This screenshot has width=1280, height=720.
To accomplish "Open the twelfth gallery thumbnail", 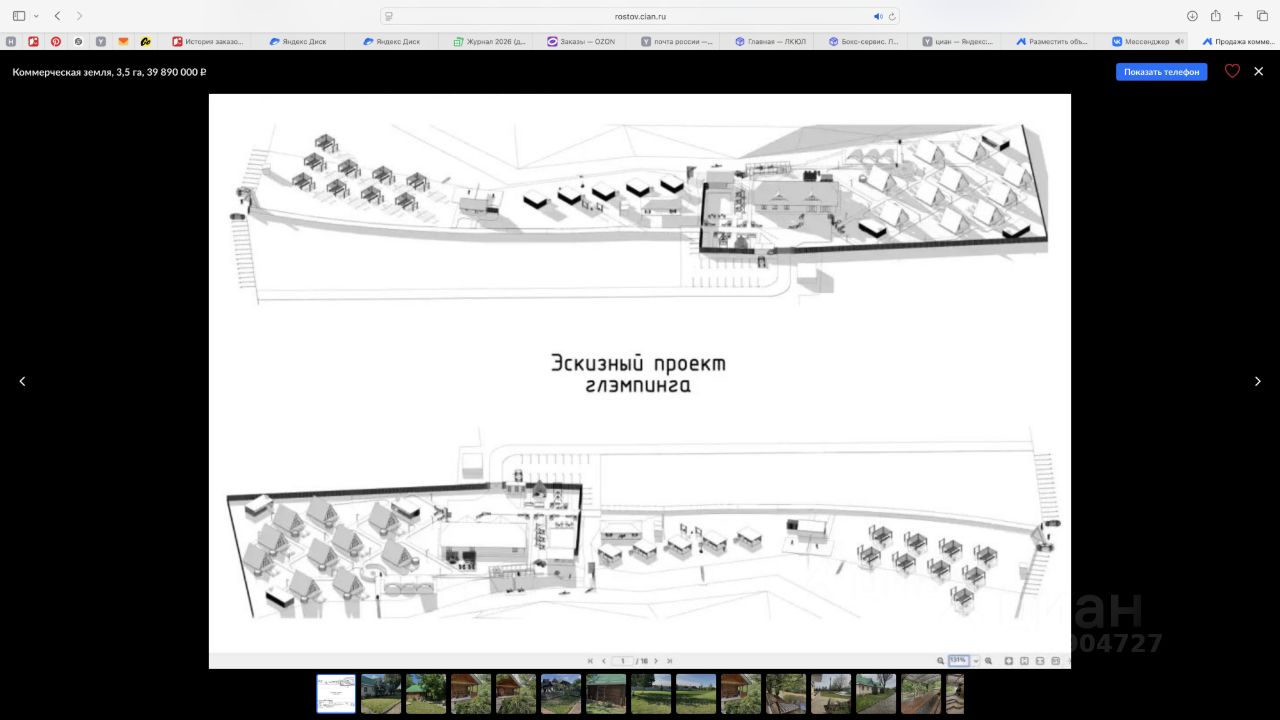I will click(831, 694).
